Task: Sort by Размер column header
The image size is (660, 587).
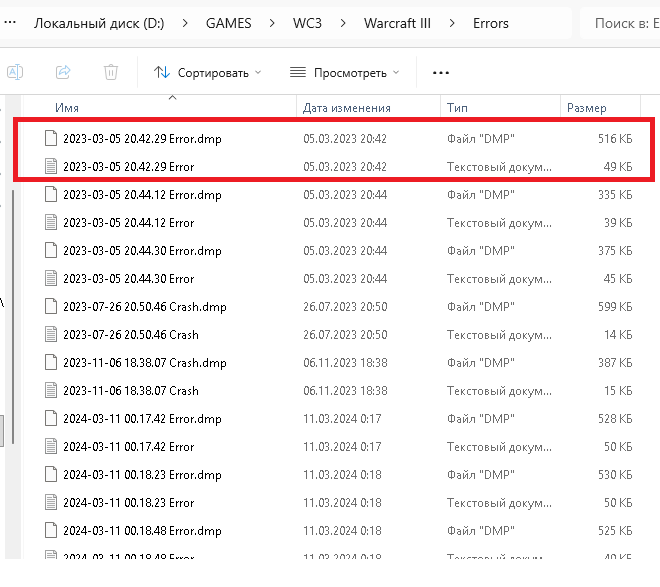Action: 586,108
